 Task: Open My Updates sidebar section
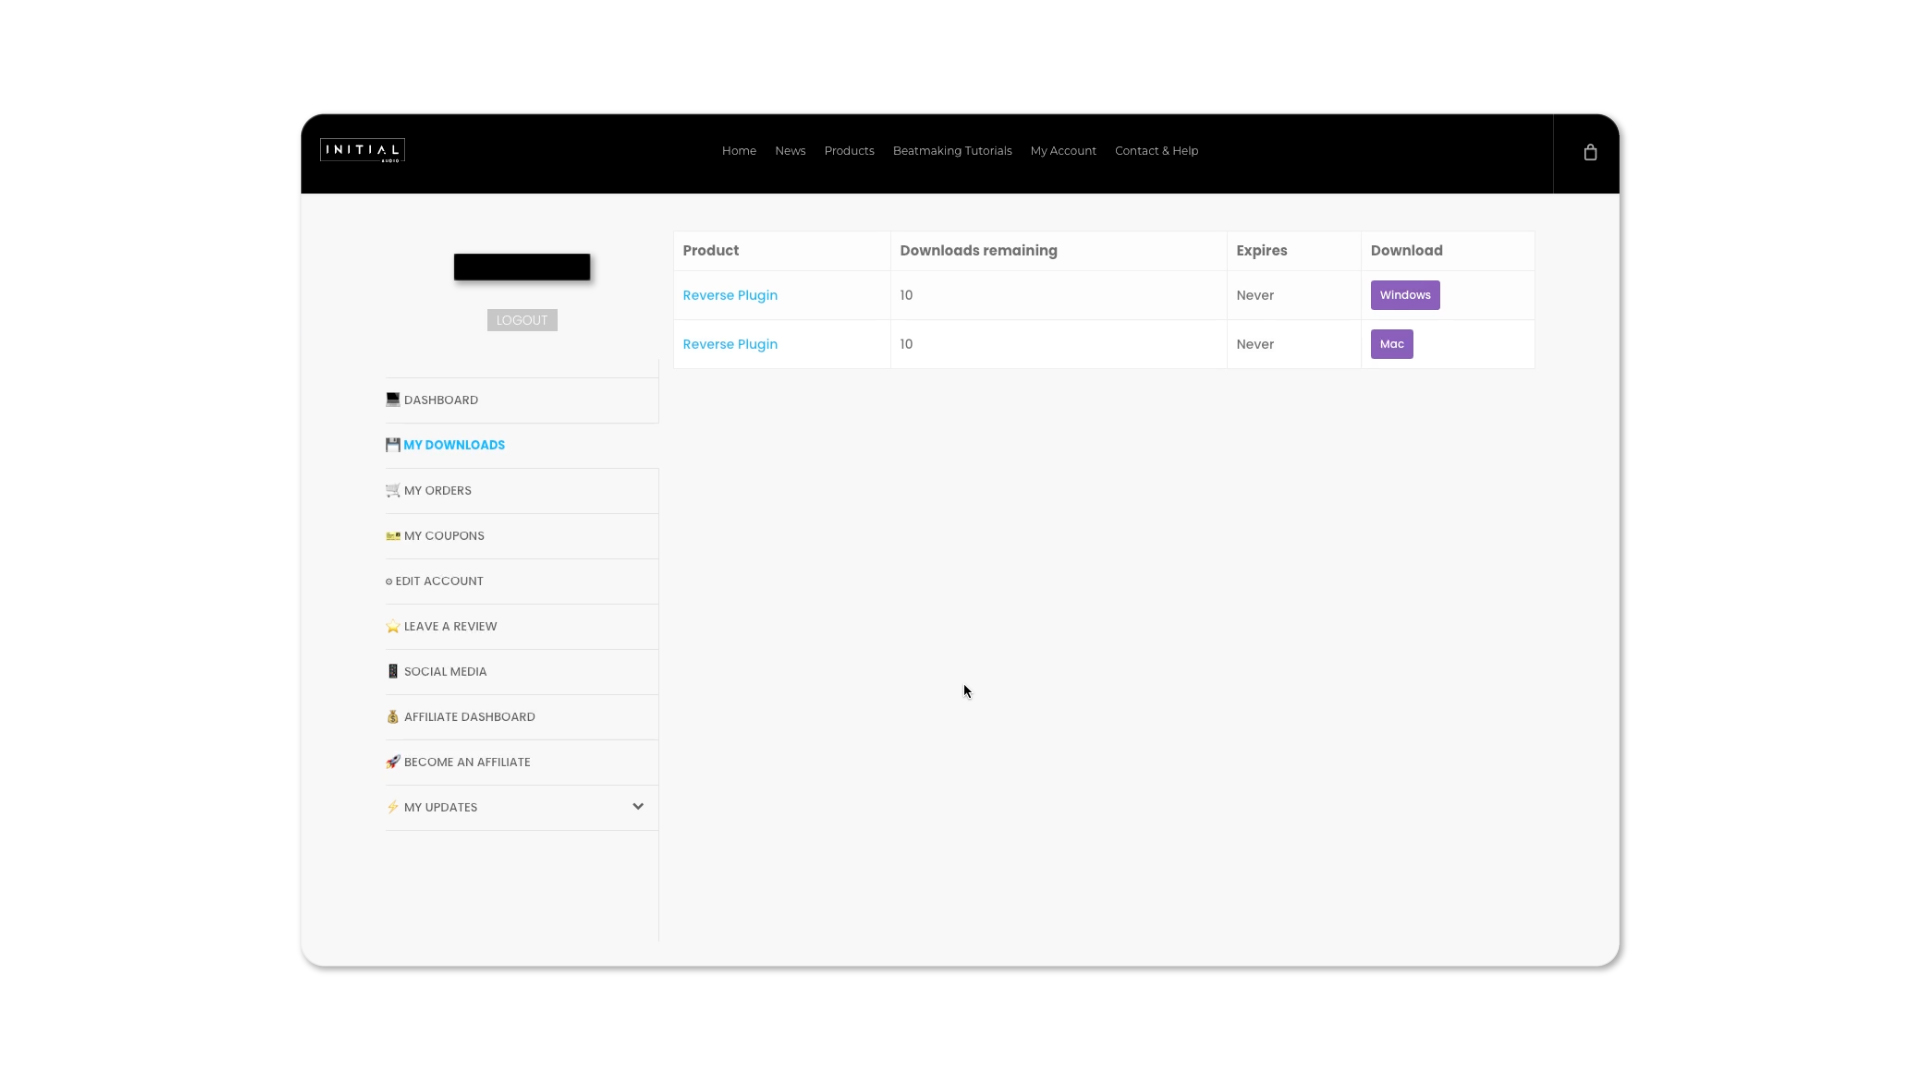pyautogui.click(x=441, y=807)
